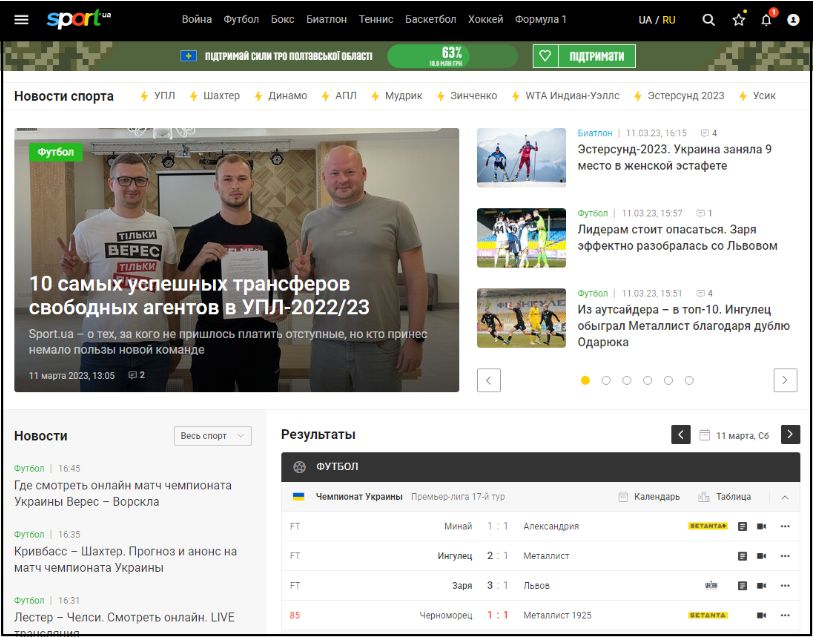Image resolution: width=813 pixels, height=637 pixels.
Task: Switch language to RU
Action: [x=669, y=20]
